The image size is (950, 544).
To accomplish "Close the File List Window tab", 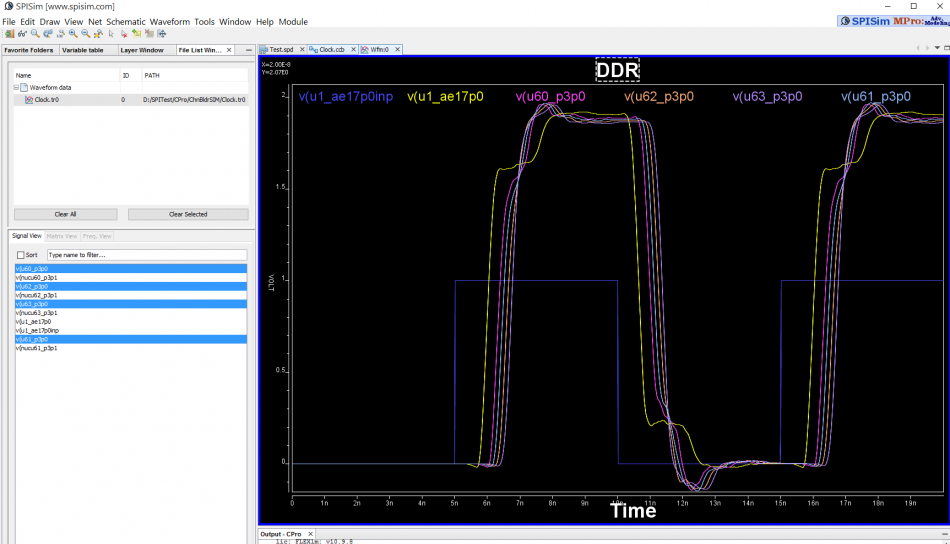I will click(229, 49).
